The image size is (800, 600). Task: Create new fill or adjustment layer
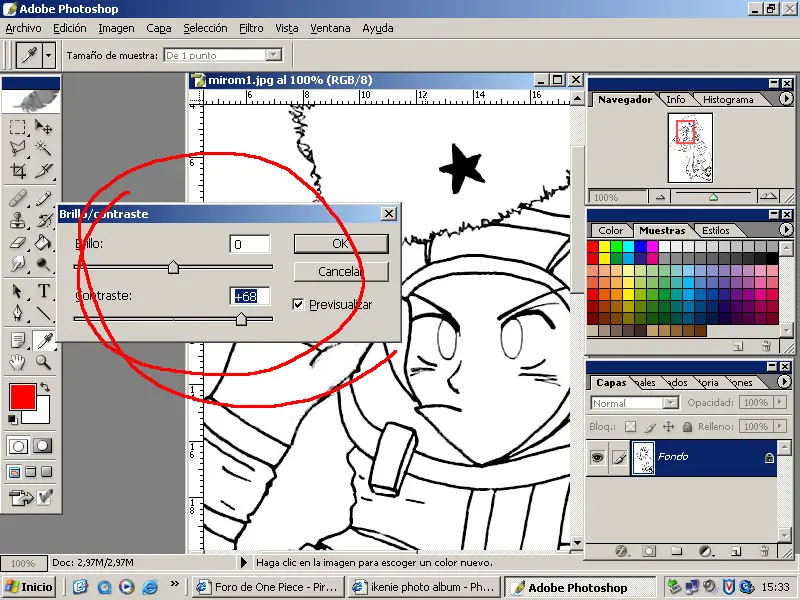coord(706,552)
